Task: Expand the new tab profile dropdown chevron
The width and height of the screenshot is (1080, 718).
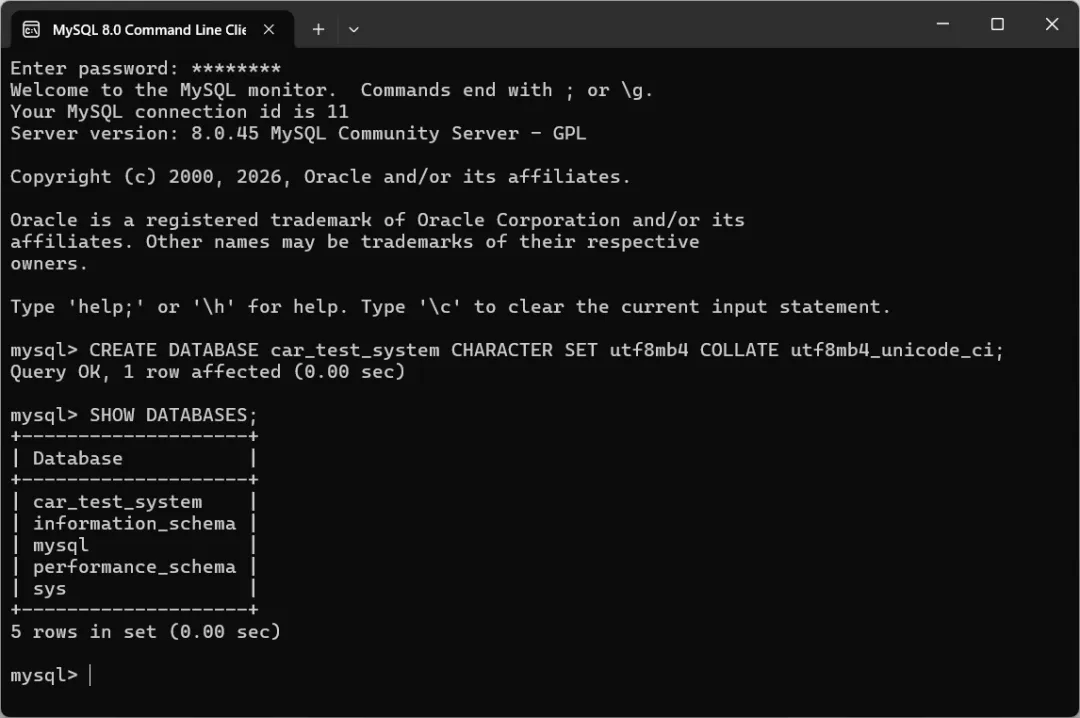Action: pyautogui.click(x=353, y=29)
